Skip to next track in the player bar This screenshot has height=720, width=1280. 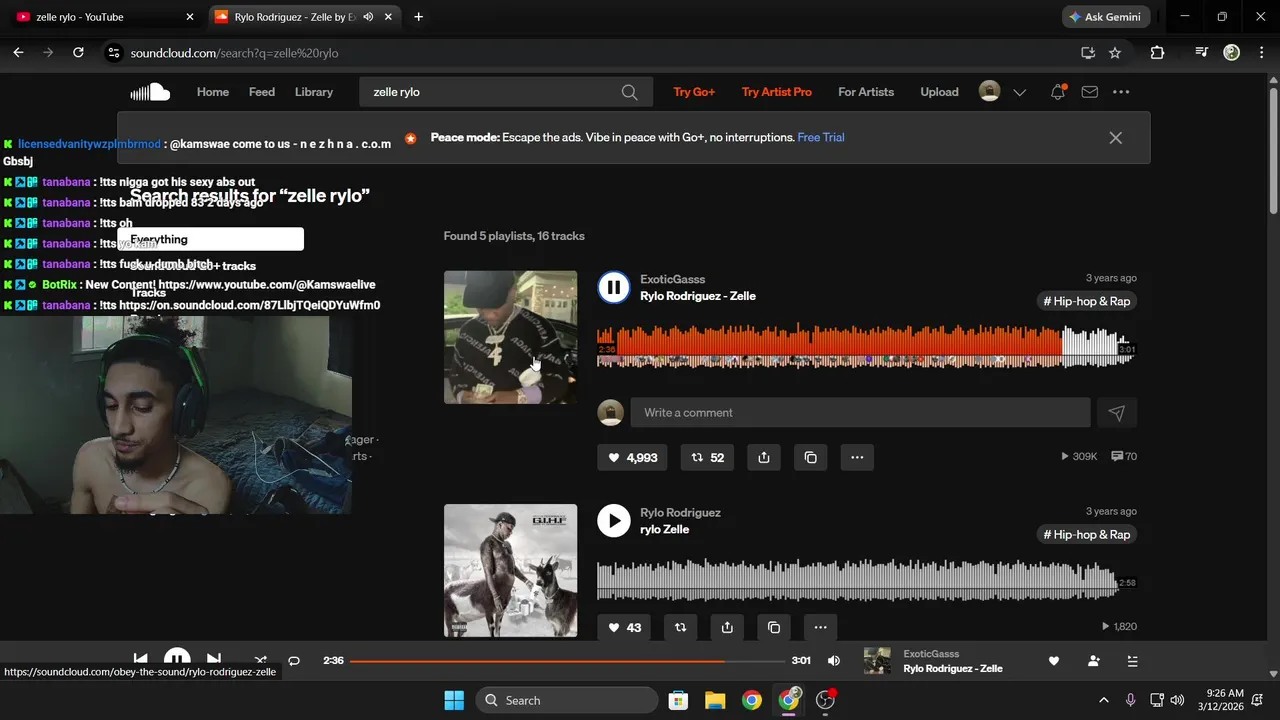tap(213, 660)
